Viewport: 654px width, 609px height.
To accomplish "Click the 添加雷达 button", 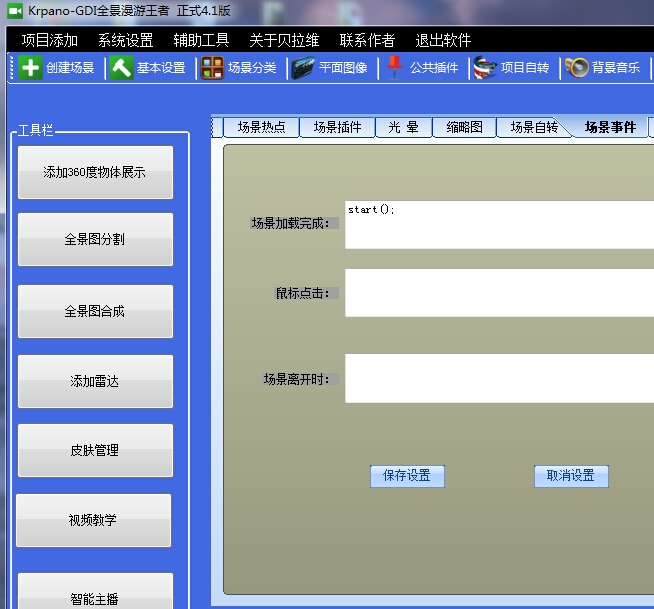I will [96, 381].
